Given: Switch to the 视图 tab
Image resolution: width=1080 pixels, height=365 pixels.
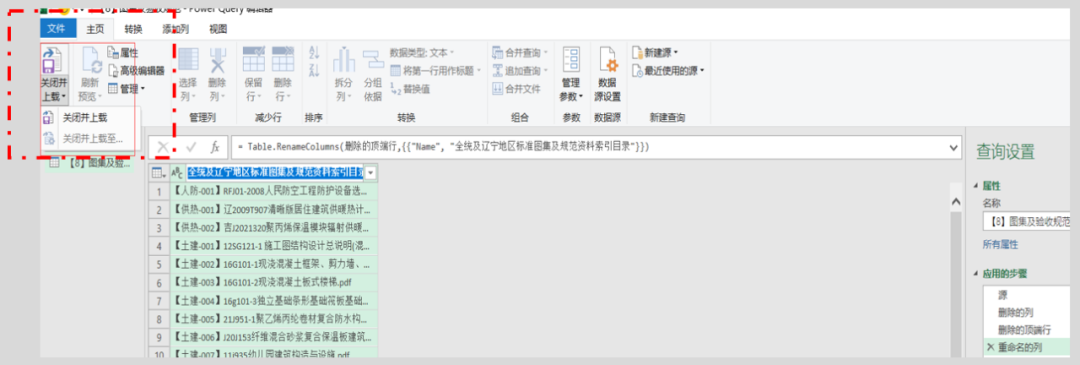Looking at the screenshot, I should (218, 29).
